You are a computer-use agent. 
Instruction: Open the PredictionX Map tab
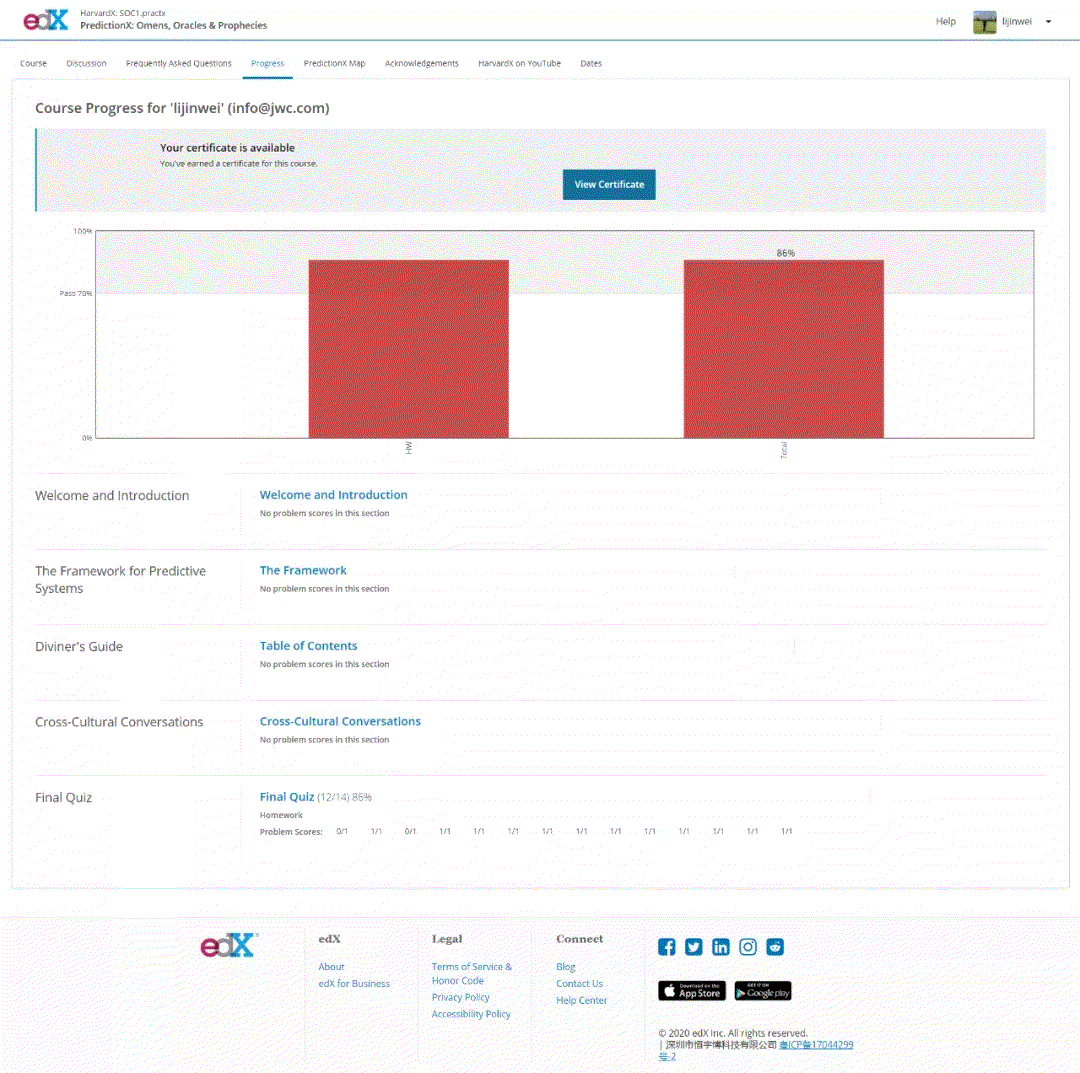[334, 63]
